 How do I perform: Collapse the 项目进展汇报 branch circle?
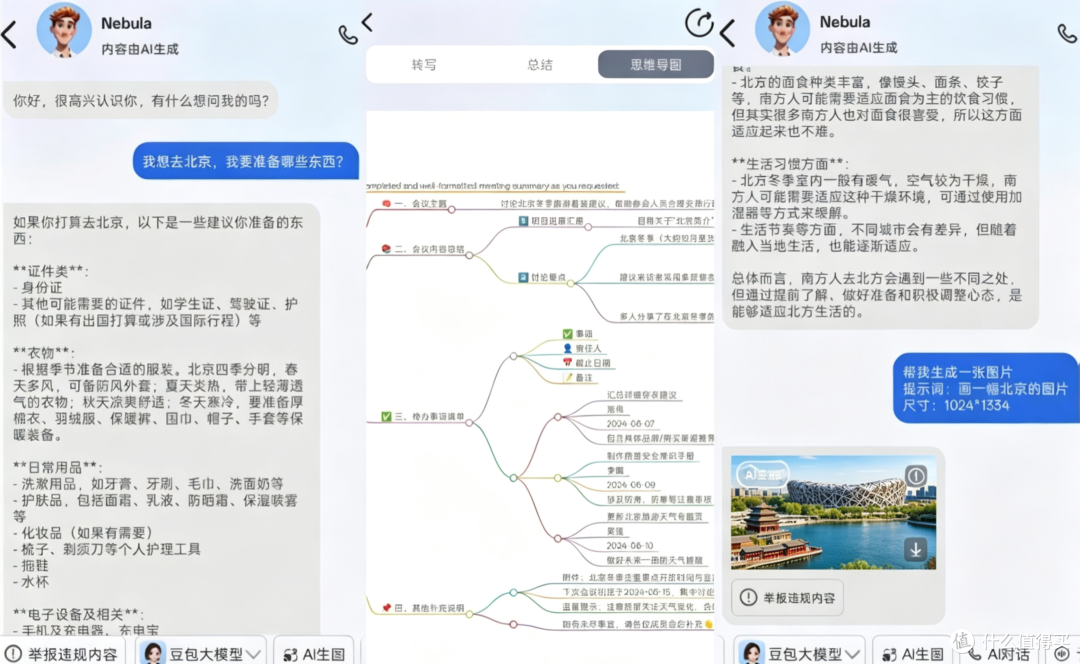coord(588,227)
